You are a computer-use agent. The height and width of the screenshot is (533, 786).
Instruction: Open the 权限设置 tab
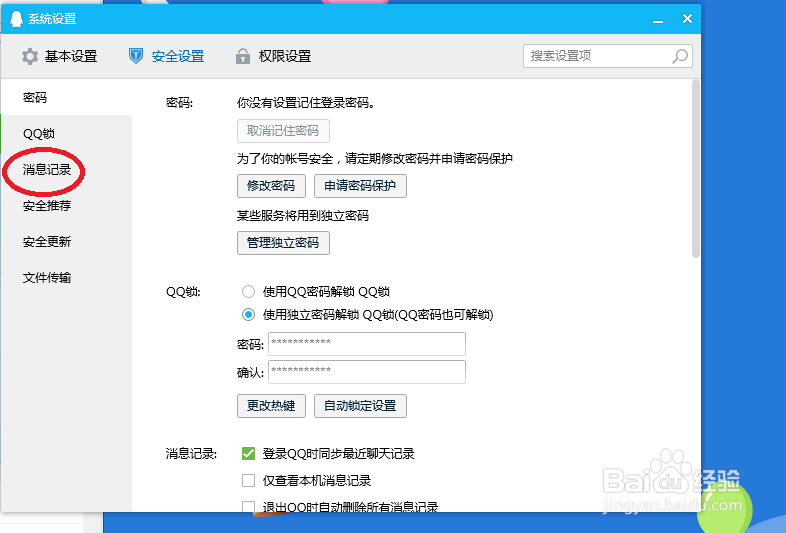(x=274, y=56)
